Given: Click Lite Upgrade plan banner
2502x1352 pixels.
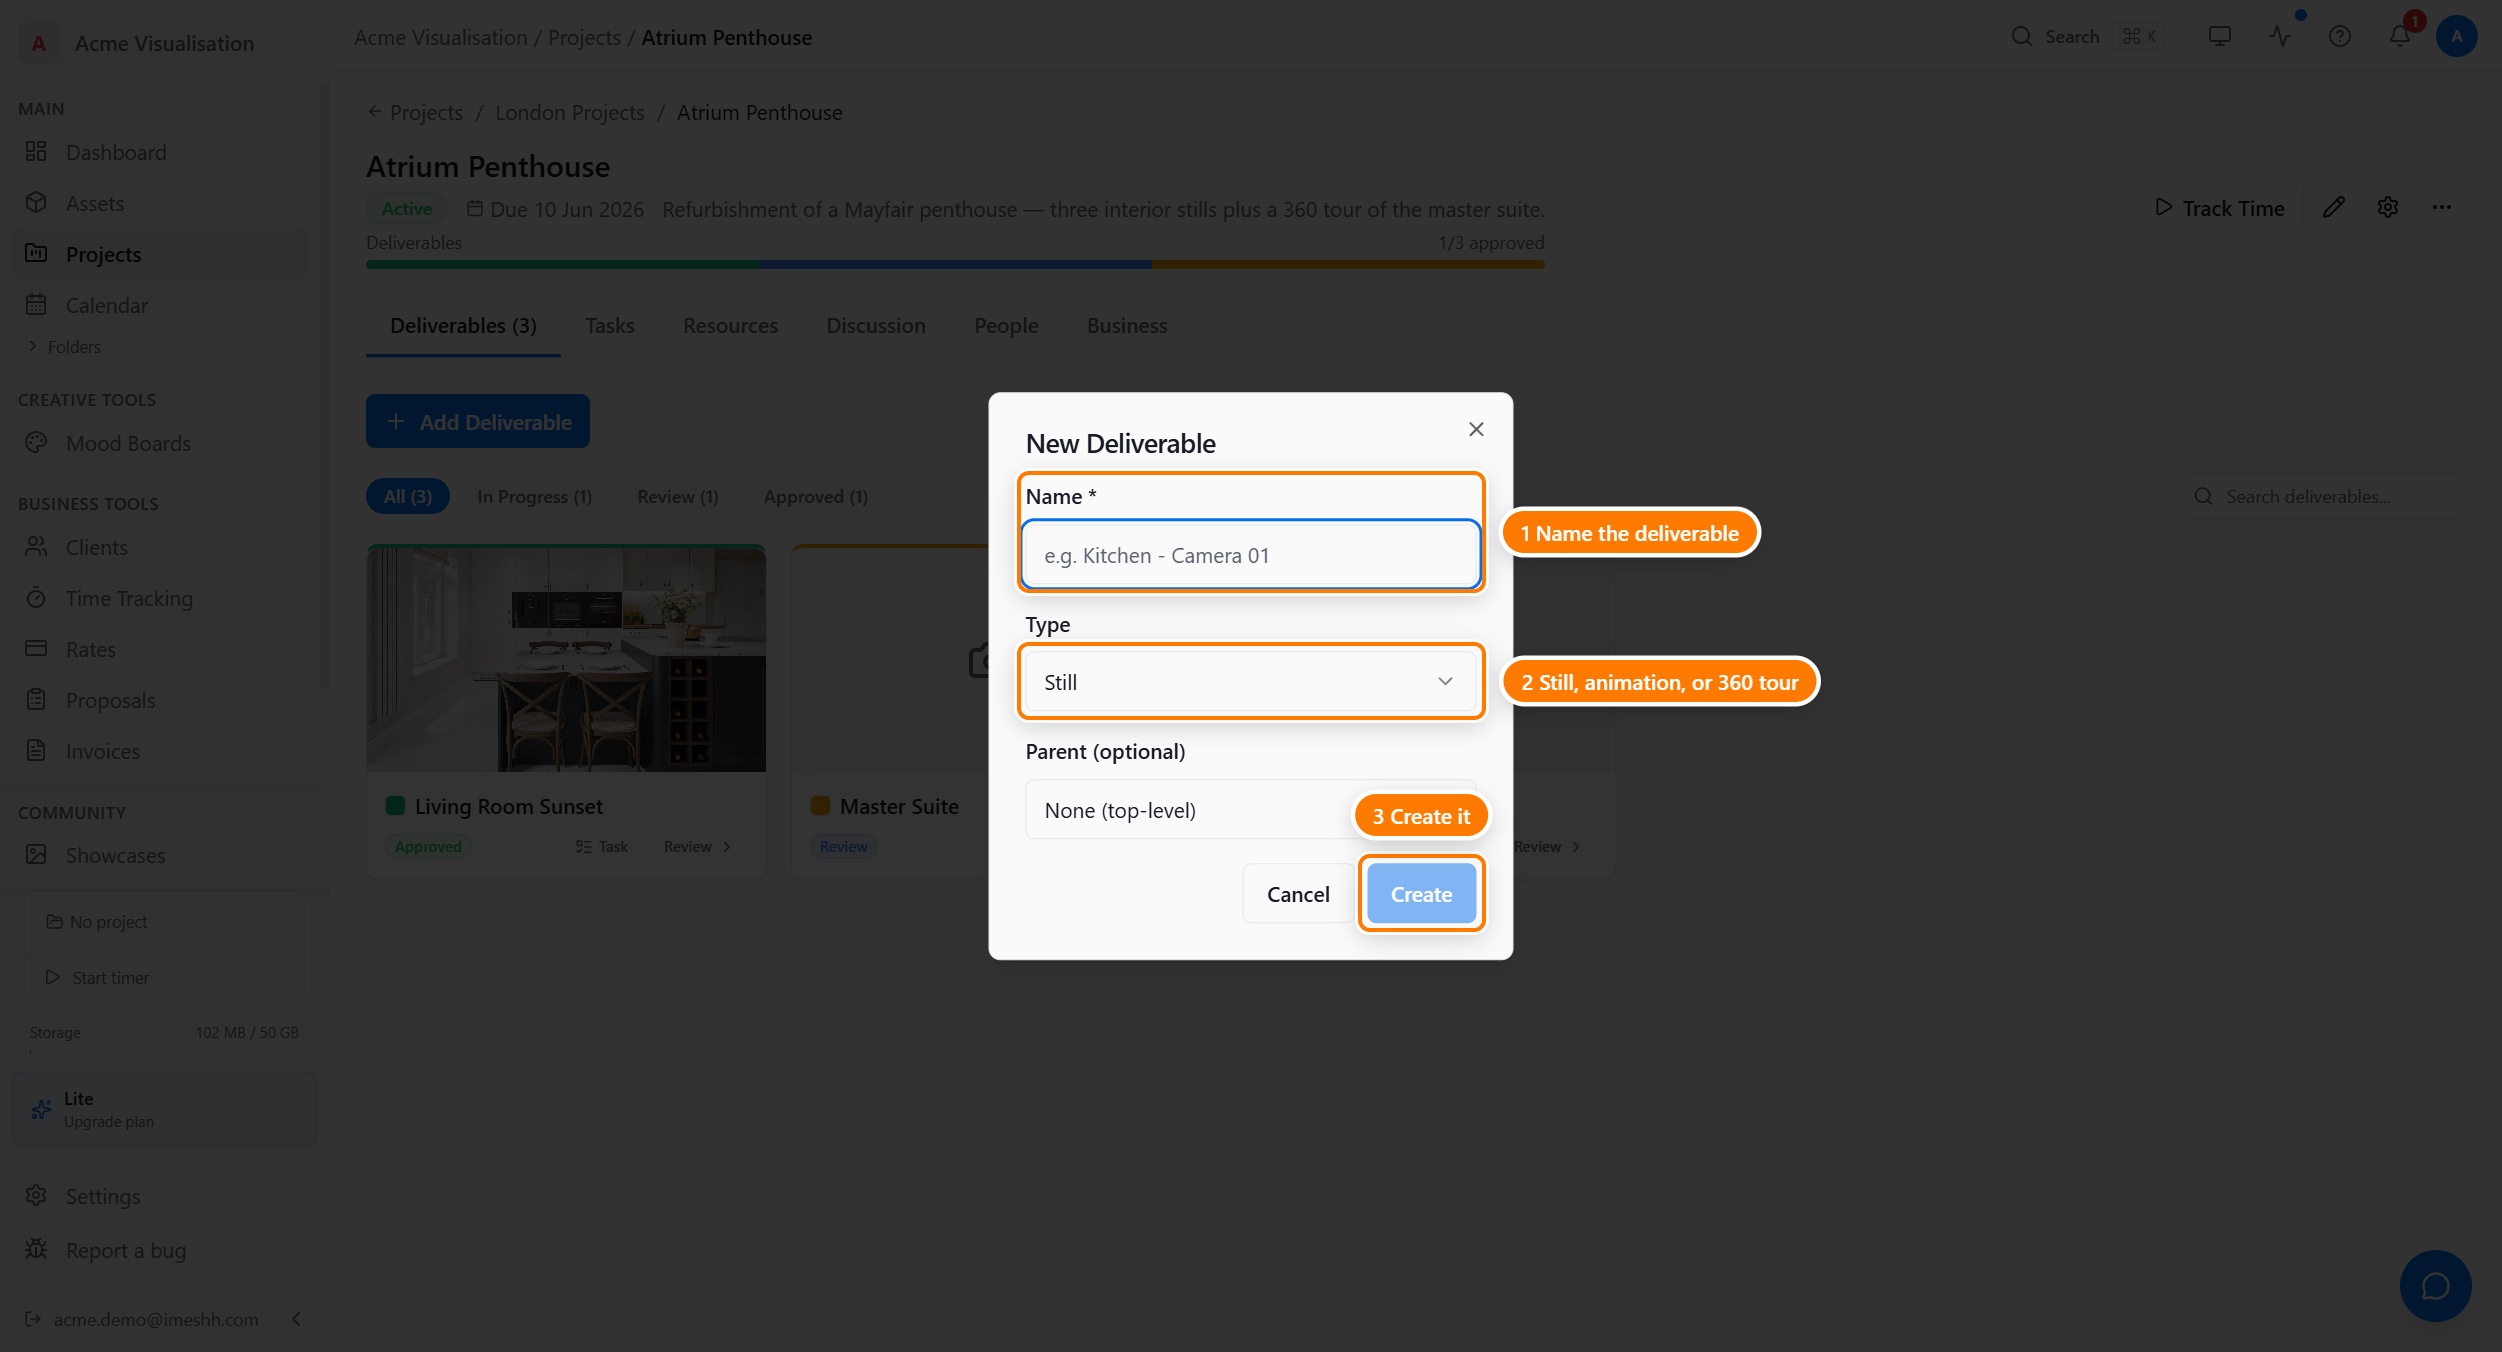Looking at the screenshot, I should tap(164, 1109).
